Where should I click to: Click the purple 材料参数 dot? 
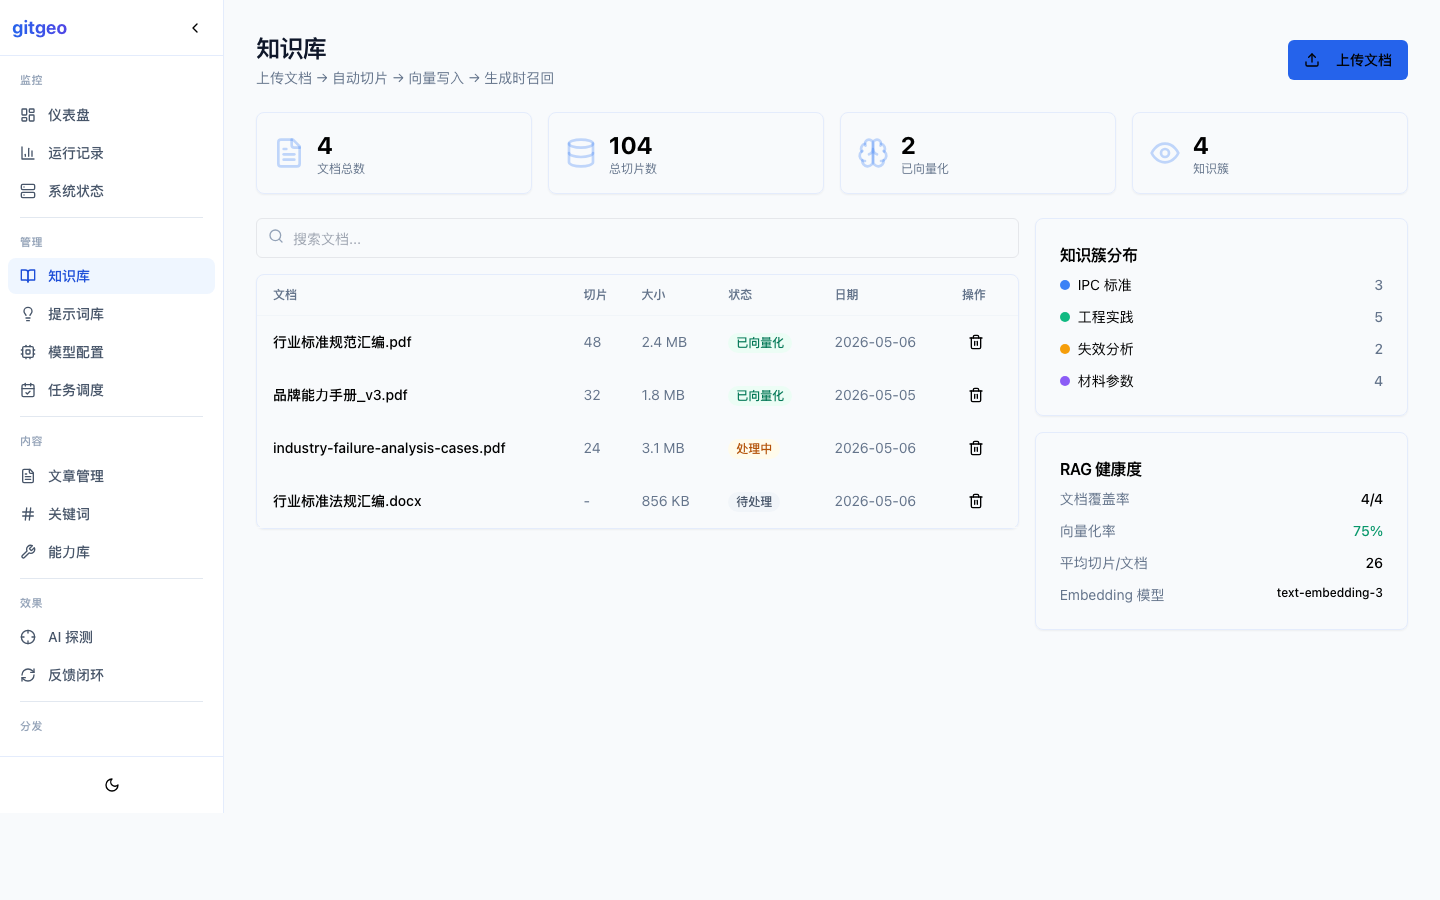(x=1065, y=381)
